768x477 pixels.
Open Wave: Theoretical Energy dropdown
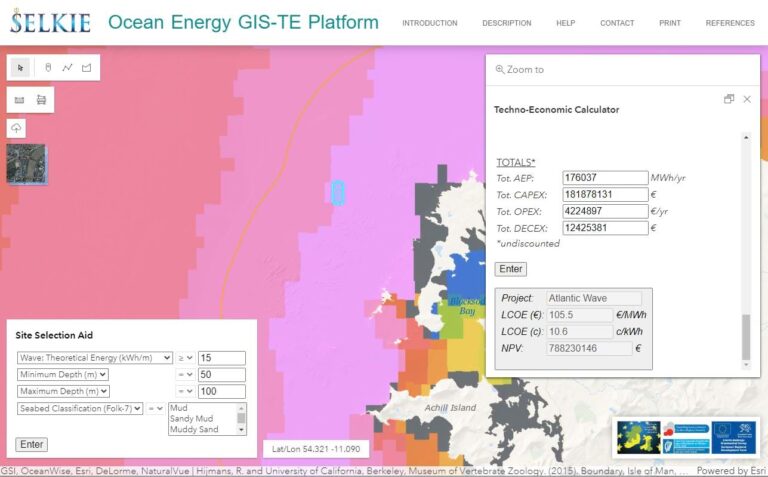(x=95, y=358)
